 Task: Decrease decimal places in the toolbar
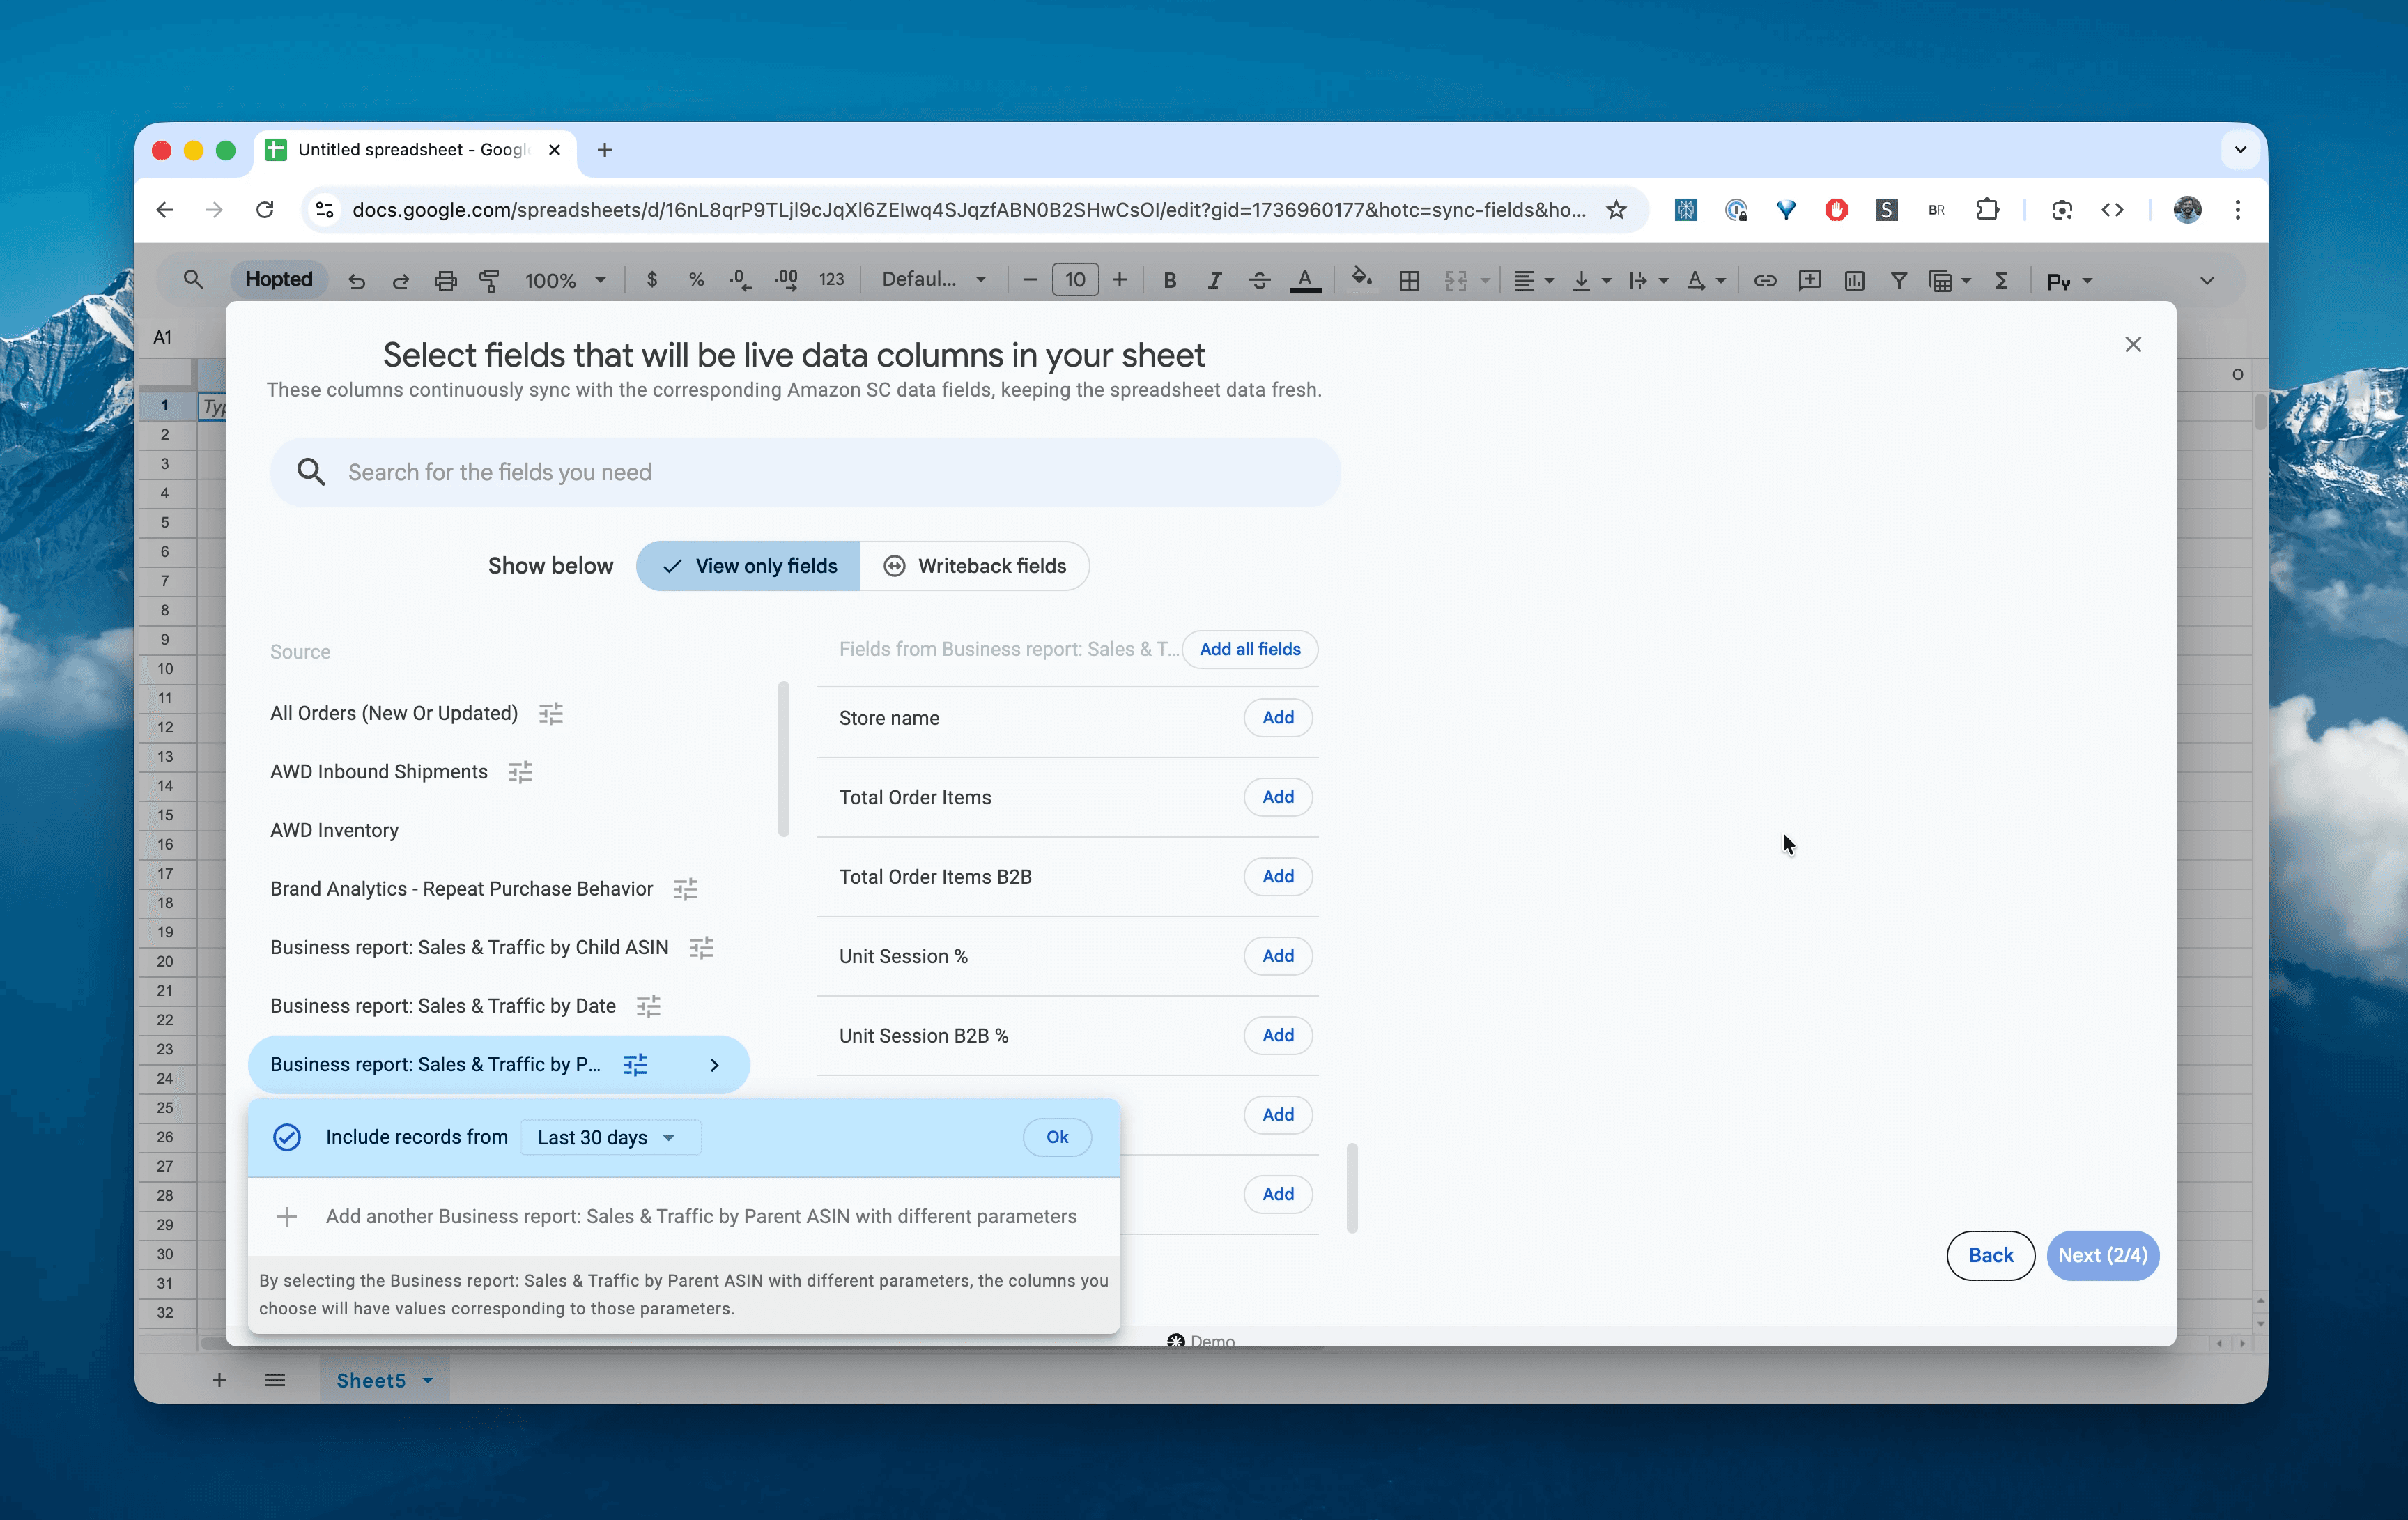point(740,280)
